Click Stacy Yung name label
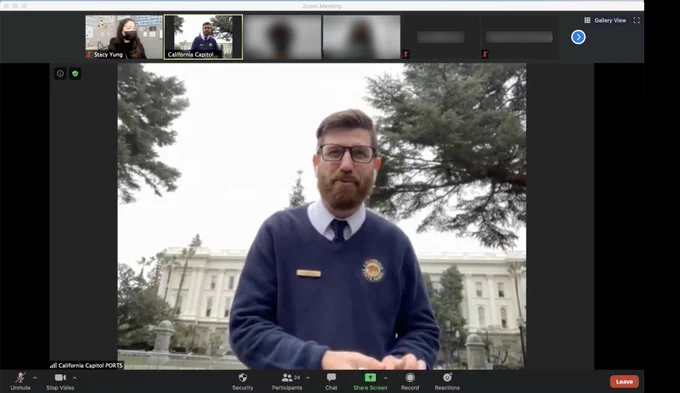Screen dimensions: 680x393 [108, 55]
